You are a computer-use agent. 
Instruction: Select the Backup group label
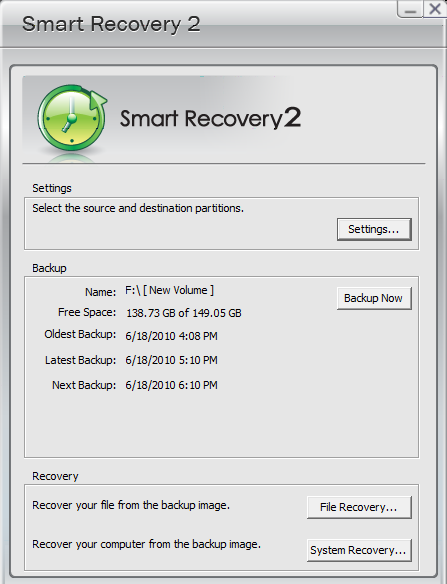[x=49, y=268]
